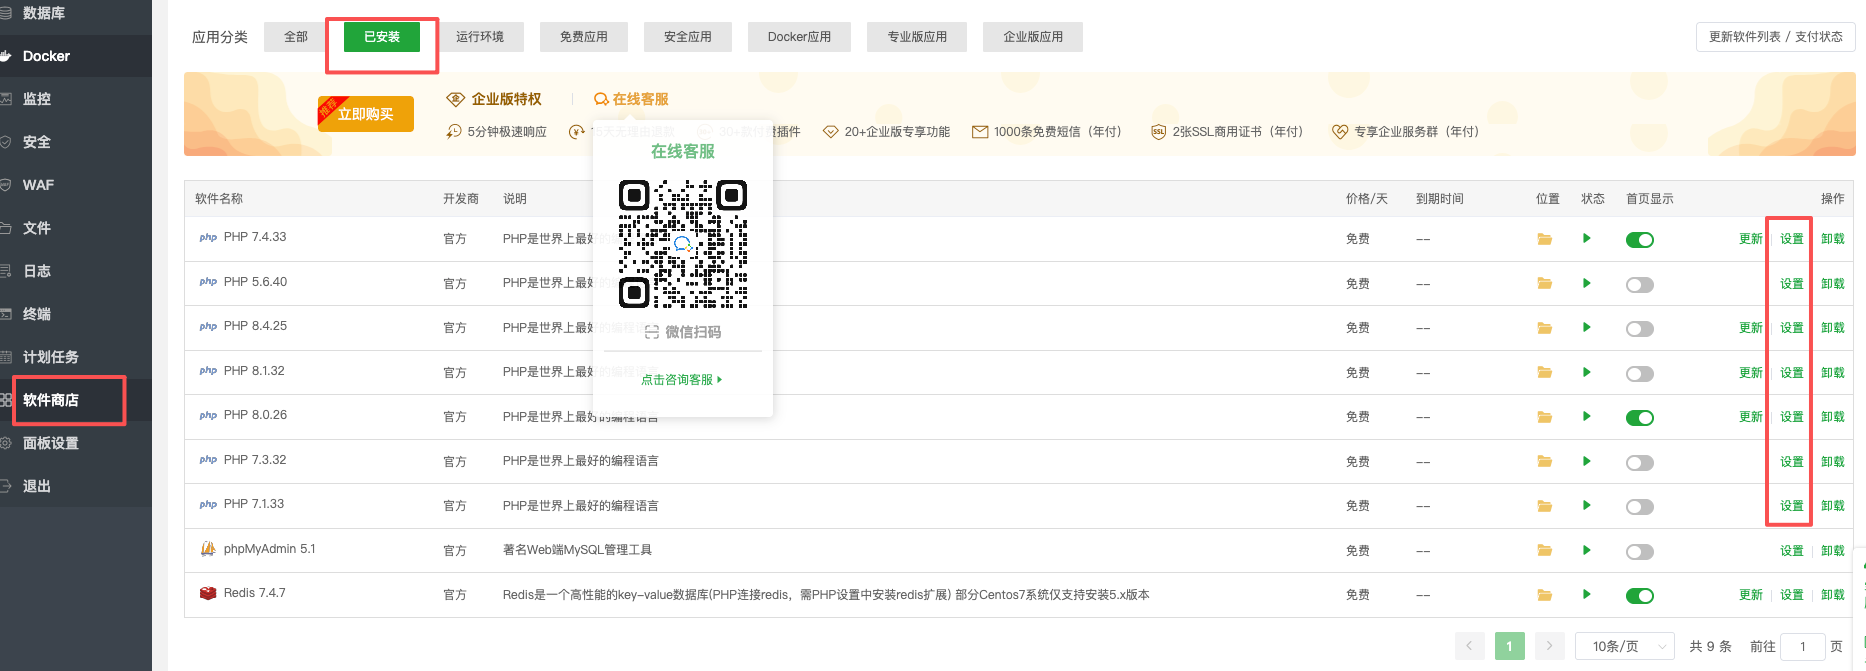
Task: Click the status play icon for PHP 8.1.32
Action: (1587, 372)
